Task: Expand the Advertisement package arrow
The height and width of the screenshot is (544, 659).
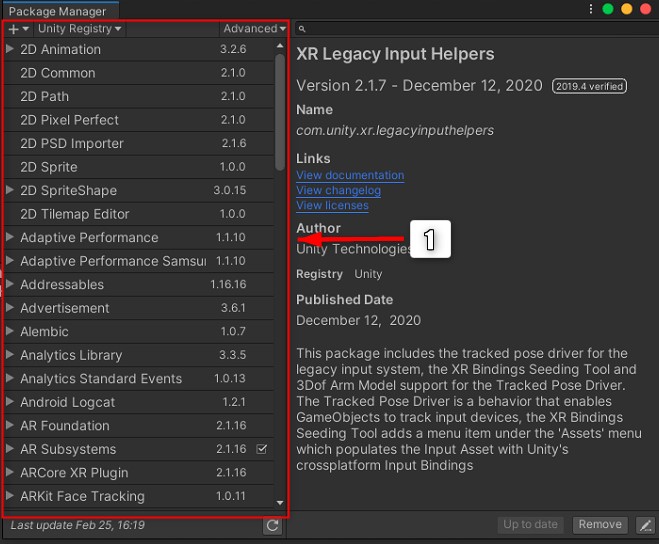Action: (10, 308)
